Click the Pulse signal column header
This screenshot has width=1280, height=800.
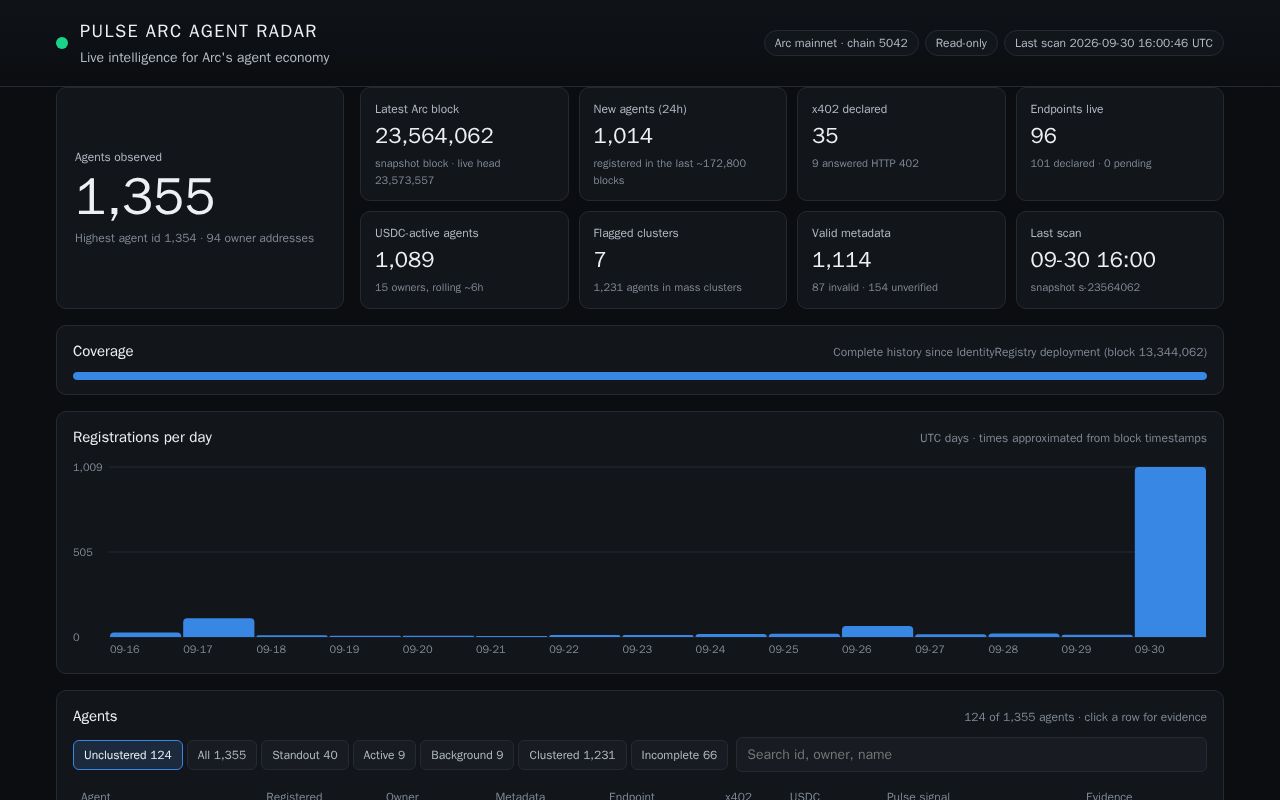tap(918, 796)
